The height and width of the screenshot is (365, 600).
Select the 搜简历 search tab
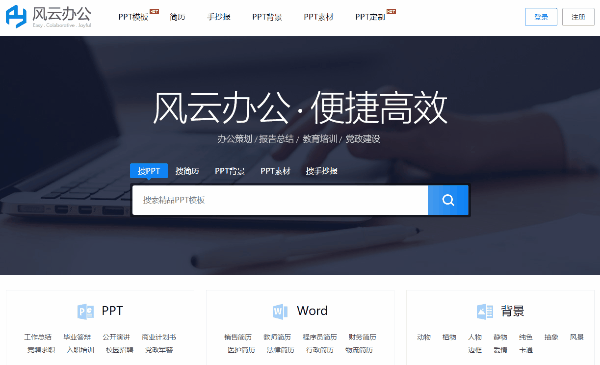tap(187, 171)
